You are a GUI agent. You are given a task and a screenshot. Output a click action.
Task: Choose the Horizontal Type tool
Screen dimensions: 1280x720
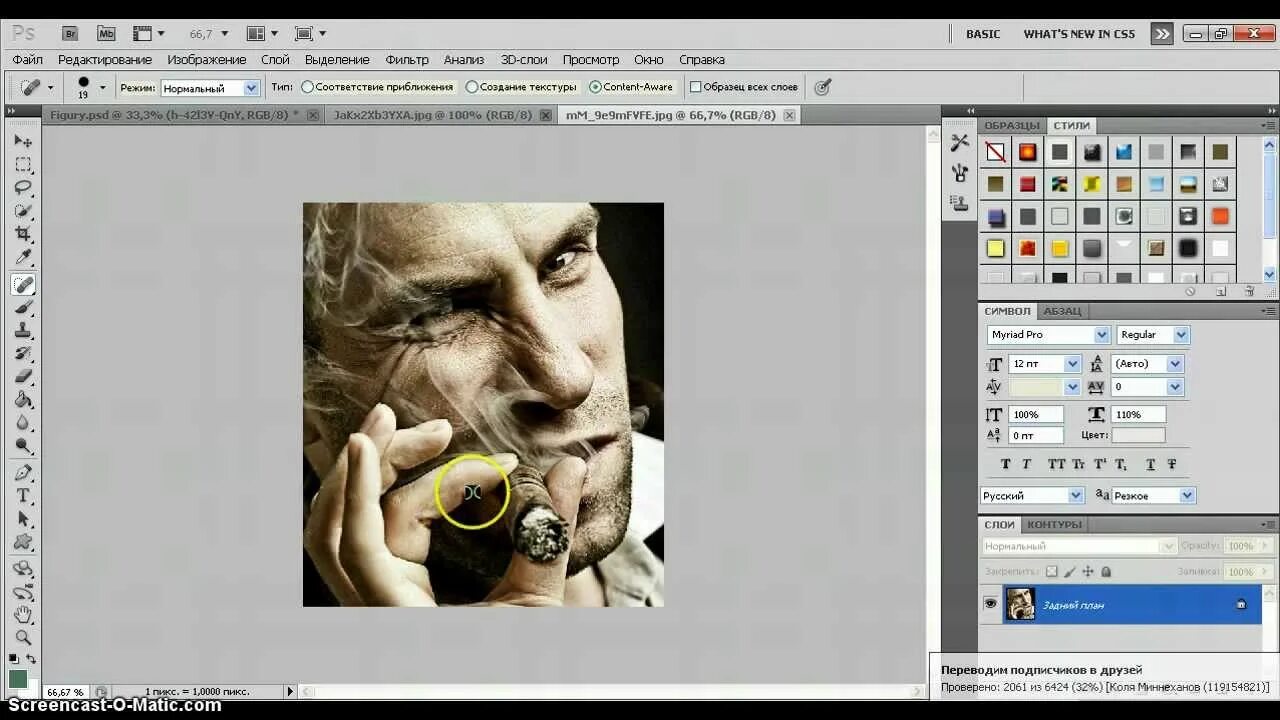coord(23,496)
